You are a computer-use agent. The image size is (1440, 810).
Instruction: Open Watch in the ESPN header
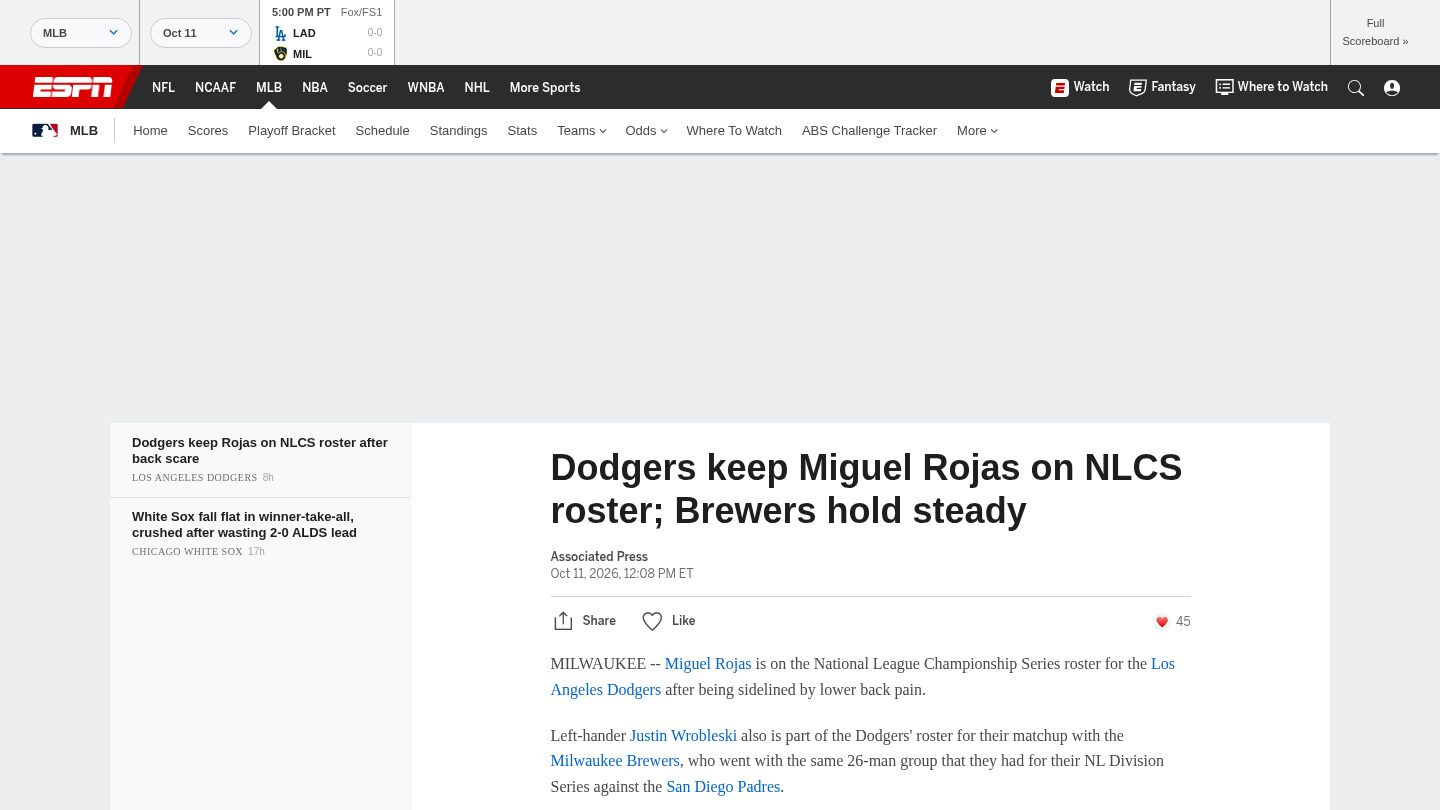tap(1080, 87)
